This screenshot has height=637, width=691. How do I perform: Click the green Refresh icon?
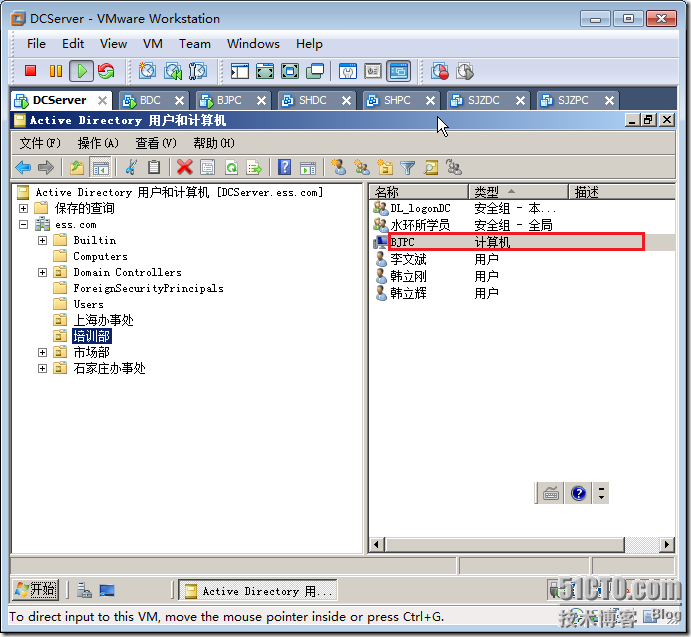click(231, 167)
